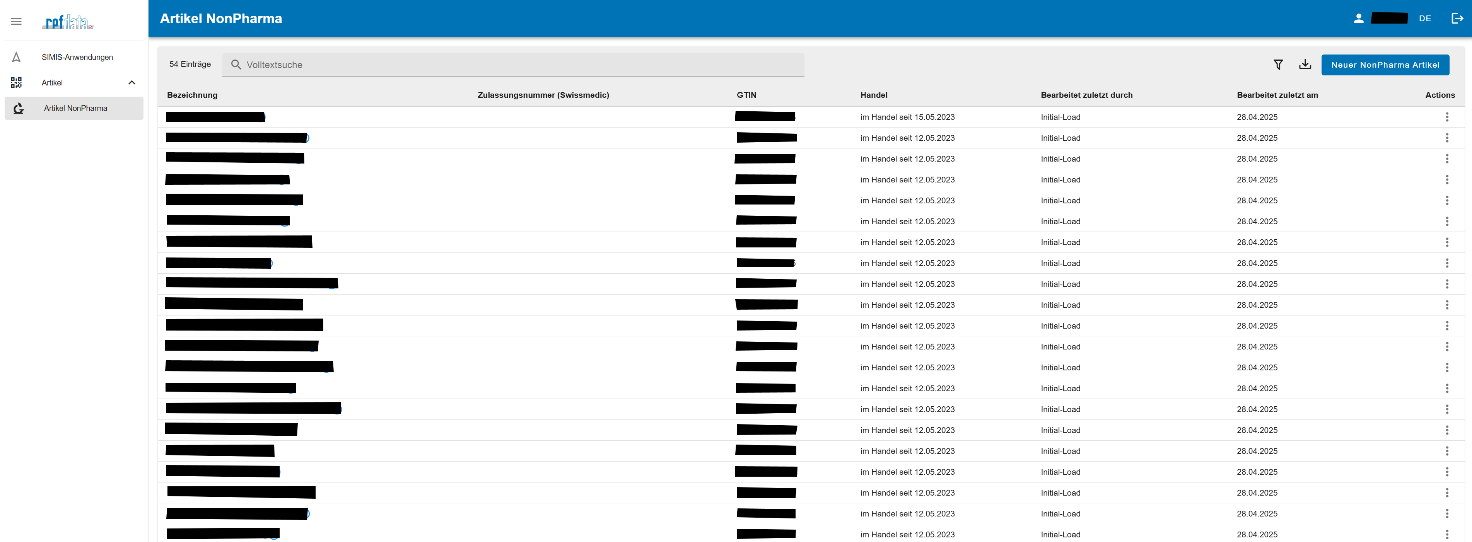Click the download export icon

coord(1304,64)
